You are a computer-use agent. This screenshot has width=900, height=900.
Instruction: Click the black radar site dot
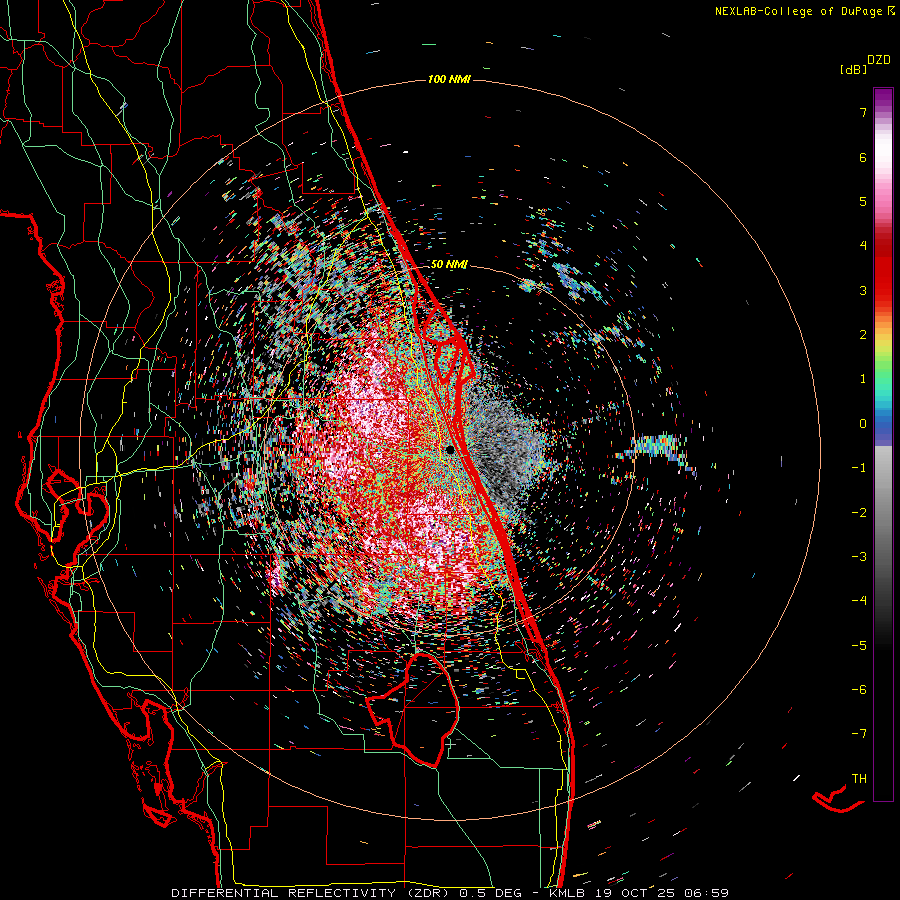450,450
